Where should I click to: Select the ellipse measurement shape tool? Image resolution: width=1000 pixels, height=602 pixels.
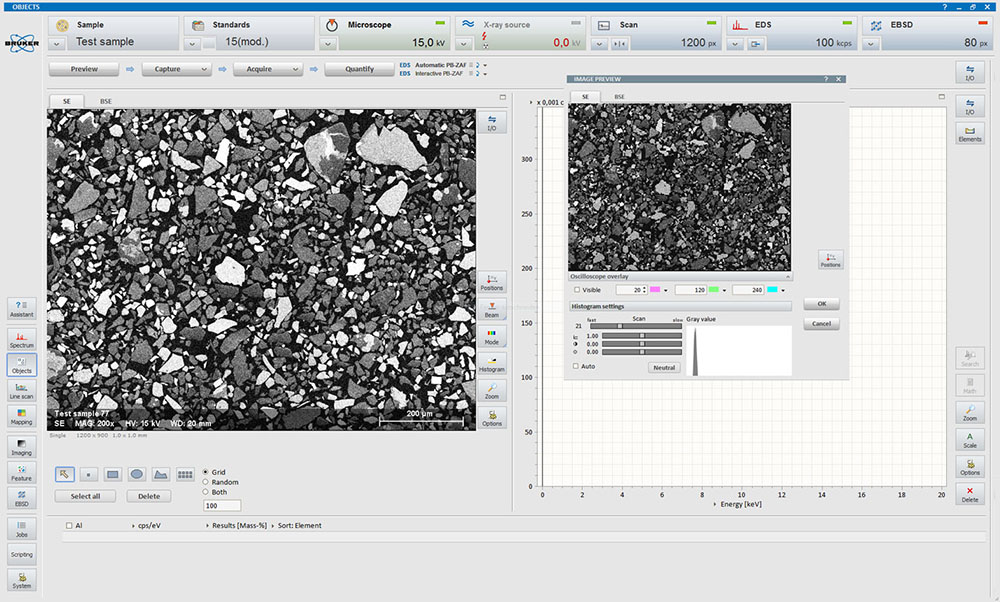138,474
